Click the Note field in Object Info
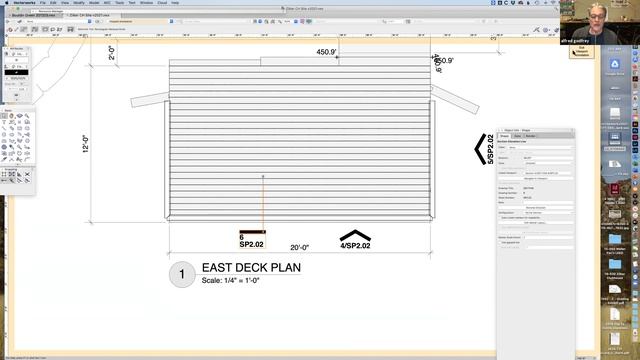This screenshot has width=640, height=360. [548, 202]
